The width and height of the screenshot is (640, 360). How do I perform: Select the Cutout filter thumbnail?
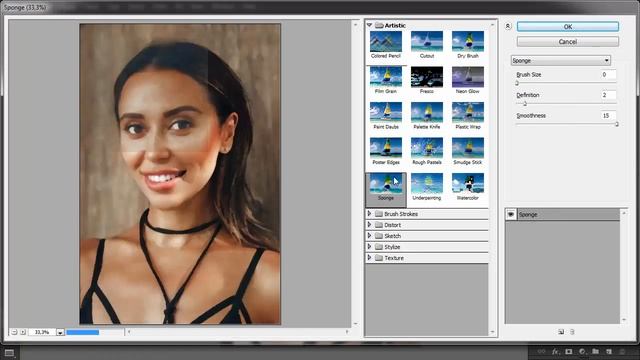(x=427, y=41)
